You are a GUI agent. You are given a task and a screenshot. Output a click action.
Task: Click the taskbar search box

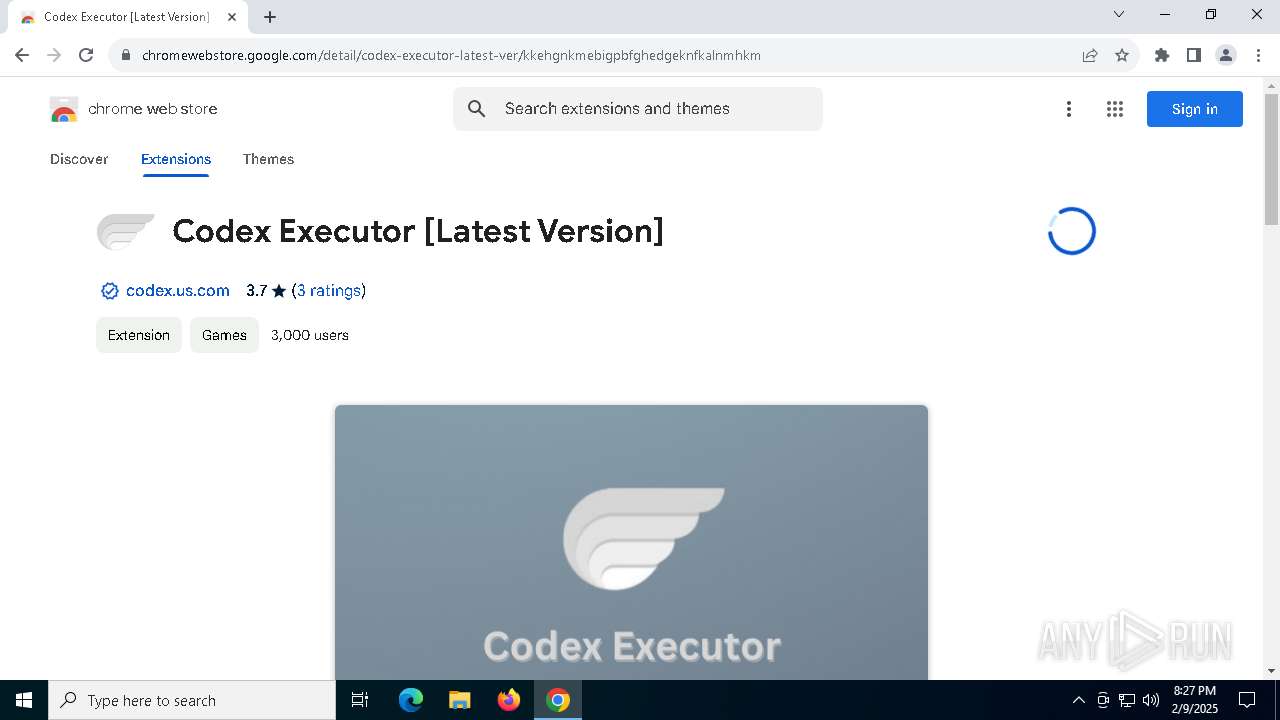(192, 700)
